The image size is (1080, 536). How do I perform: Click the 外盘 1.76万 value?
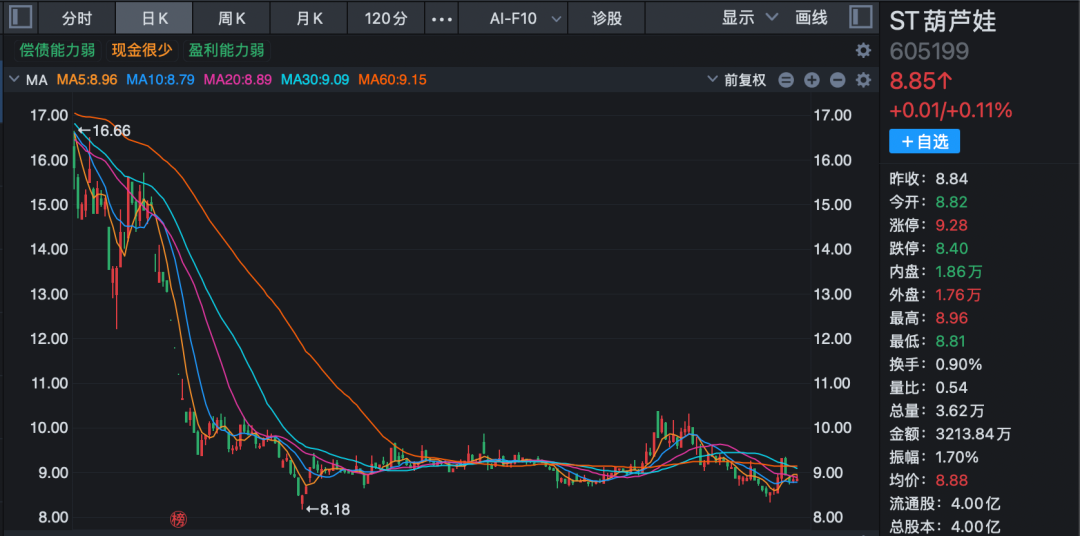click(958, 295)
